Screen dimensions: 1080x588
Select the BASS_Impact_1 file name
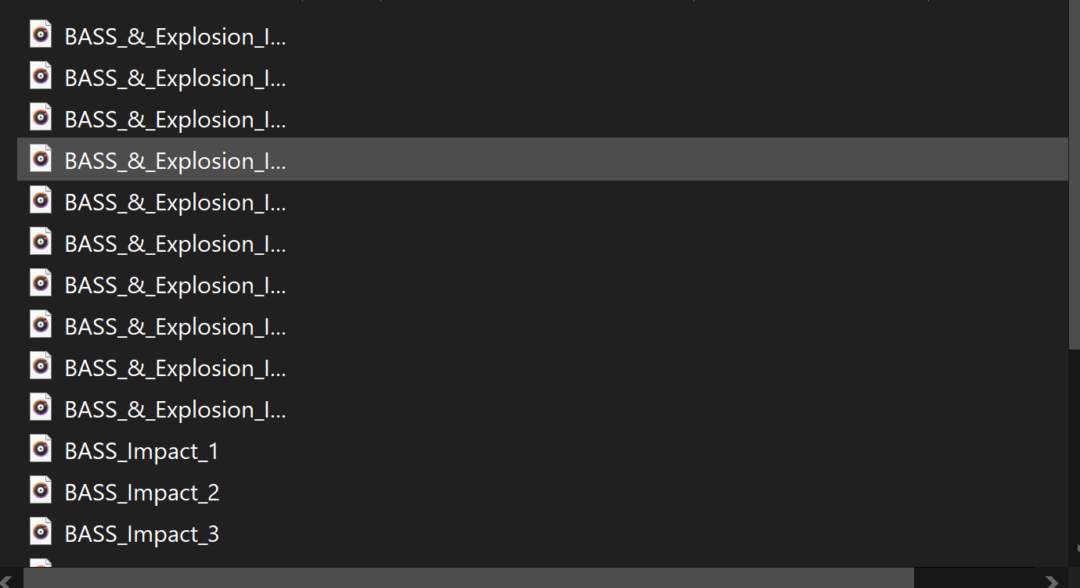point(141,451)
